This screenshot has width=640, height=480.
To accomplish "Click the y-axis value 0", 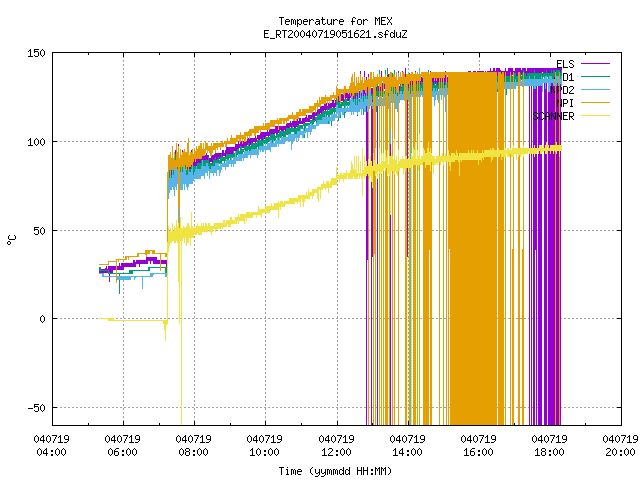I will coord(42,319).
